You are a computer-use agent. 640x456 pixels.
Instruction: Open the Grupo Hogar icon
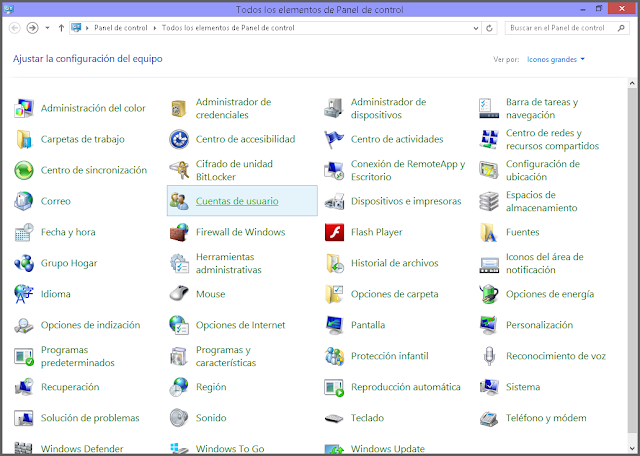[x=24, y=263]
